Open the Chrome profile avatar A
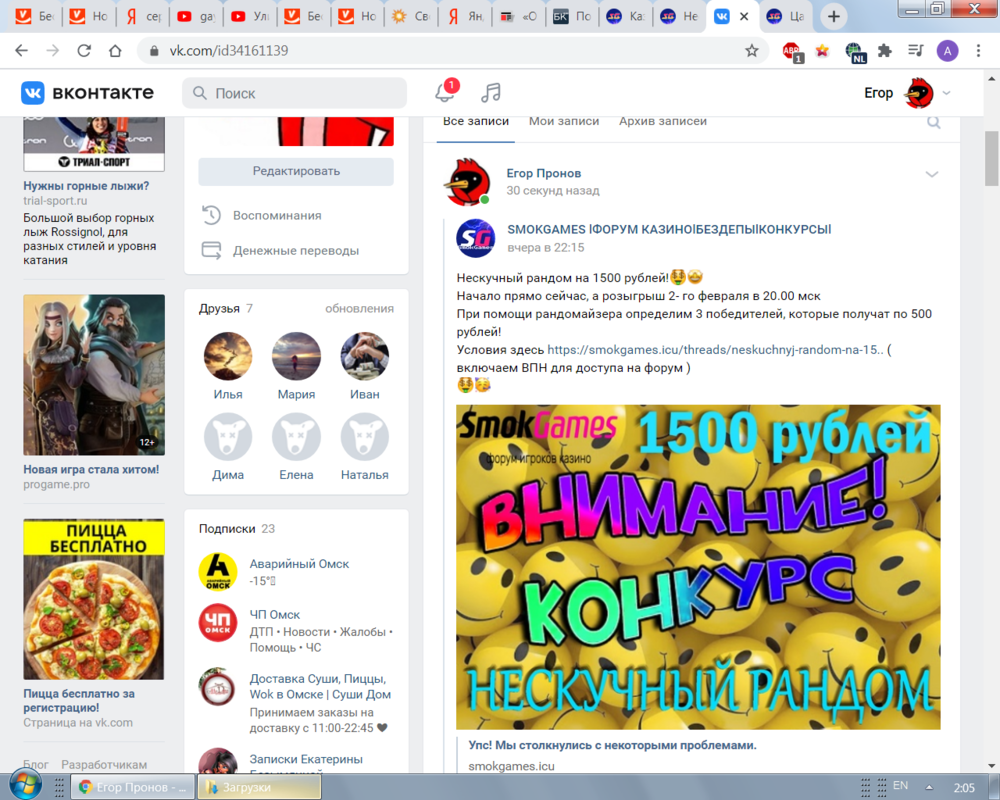 pyautogui.click(x=947, y=51)
